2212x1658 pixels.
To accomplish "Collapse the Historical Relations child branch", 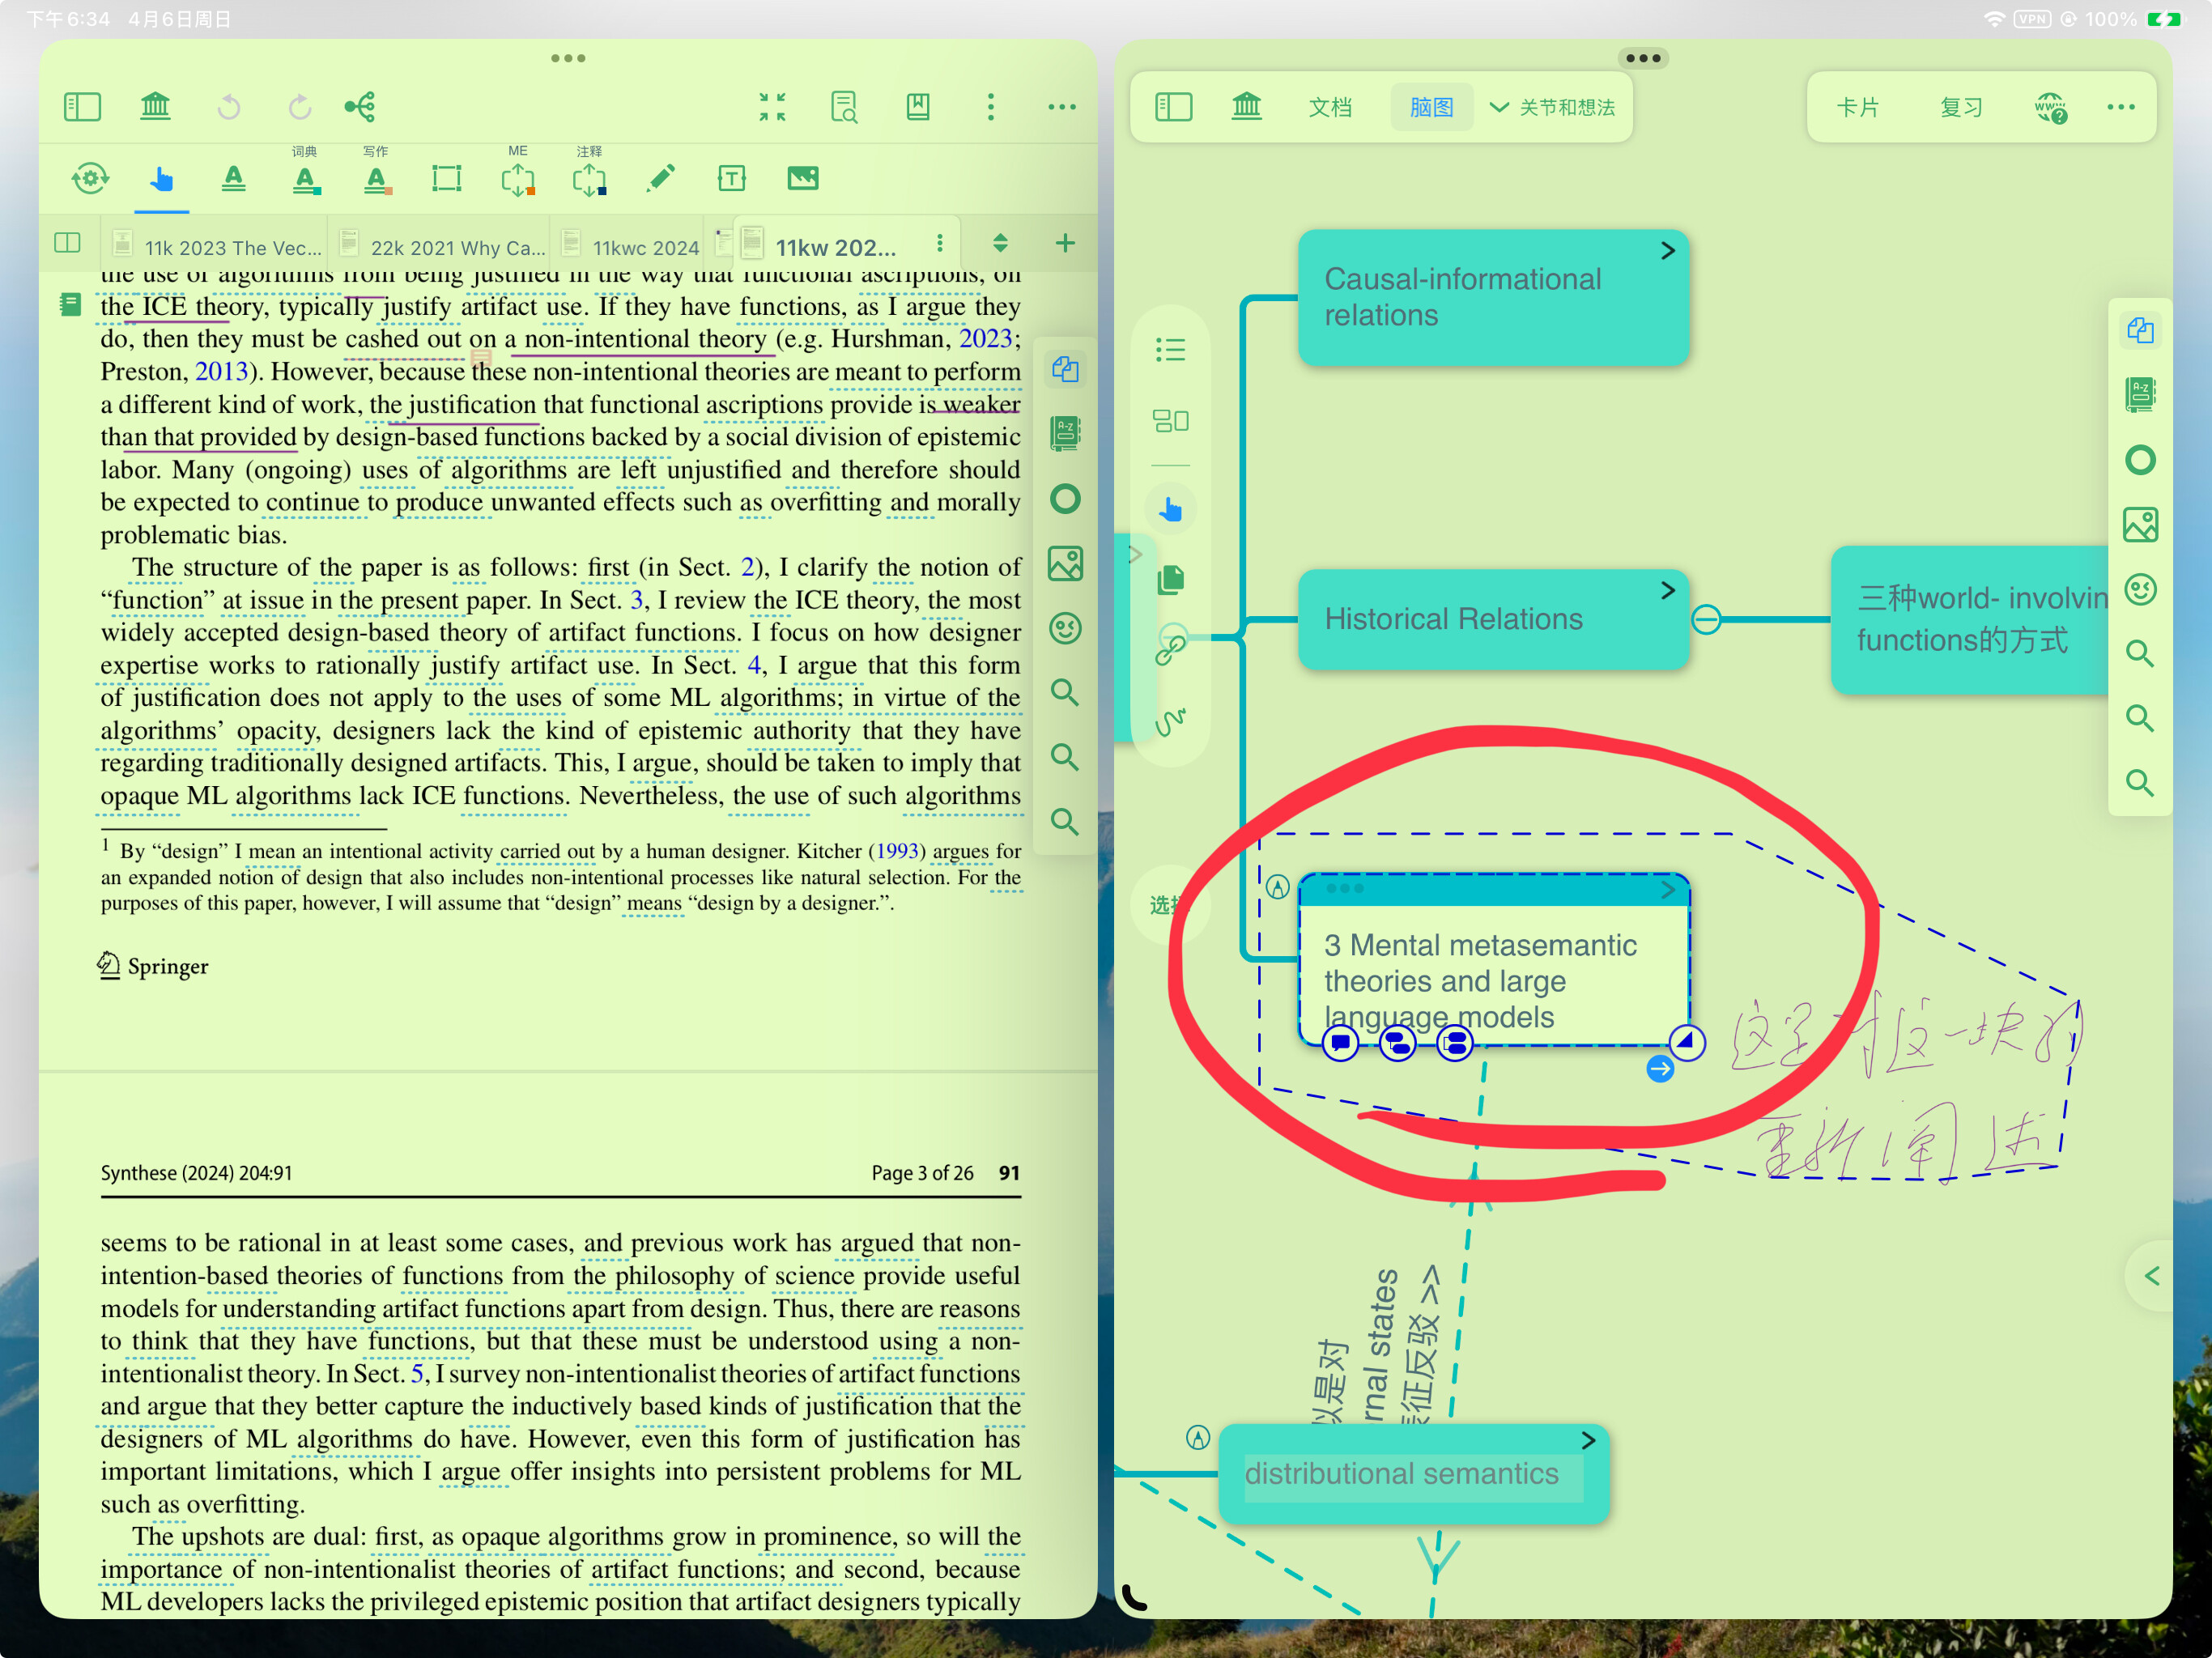I will pos(1706,619).
